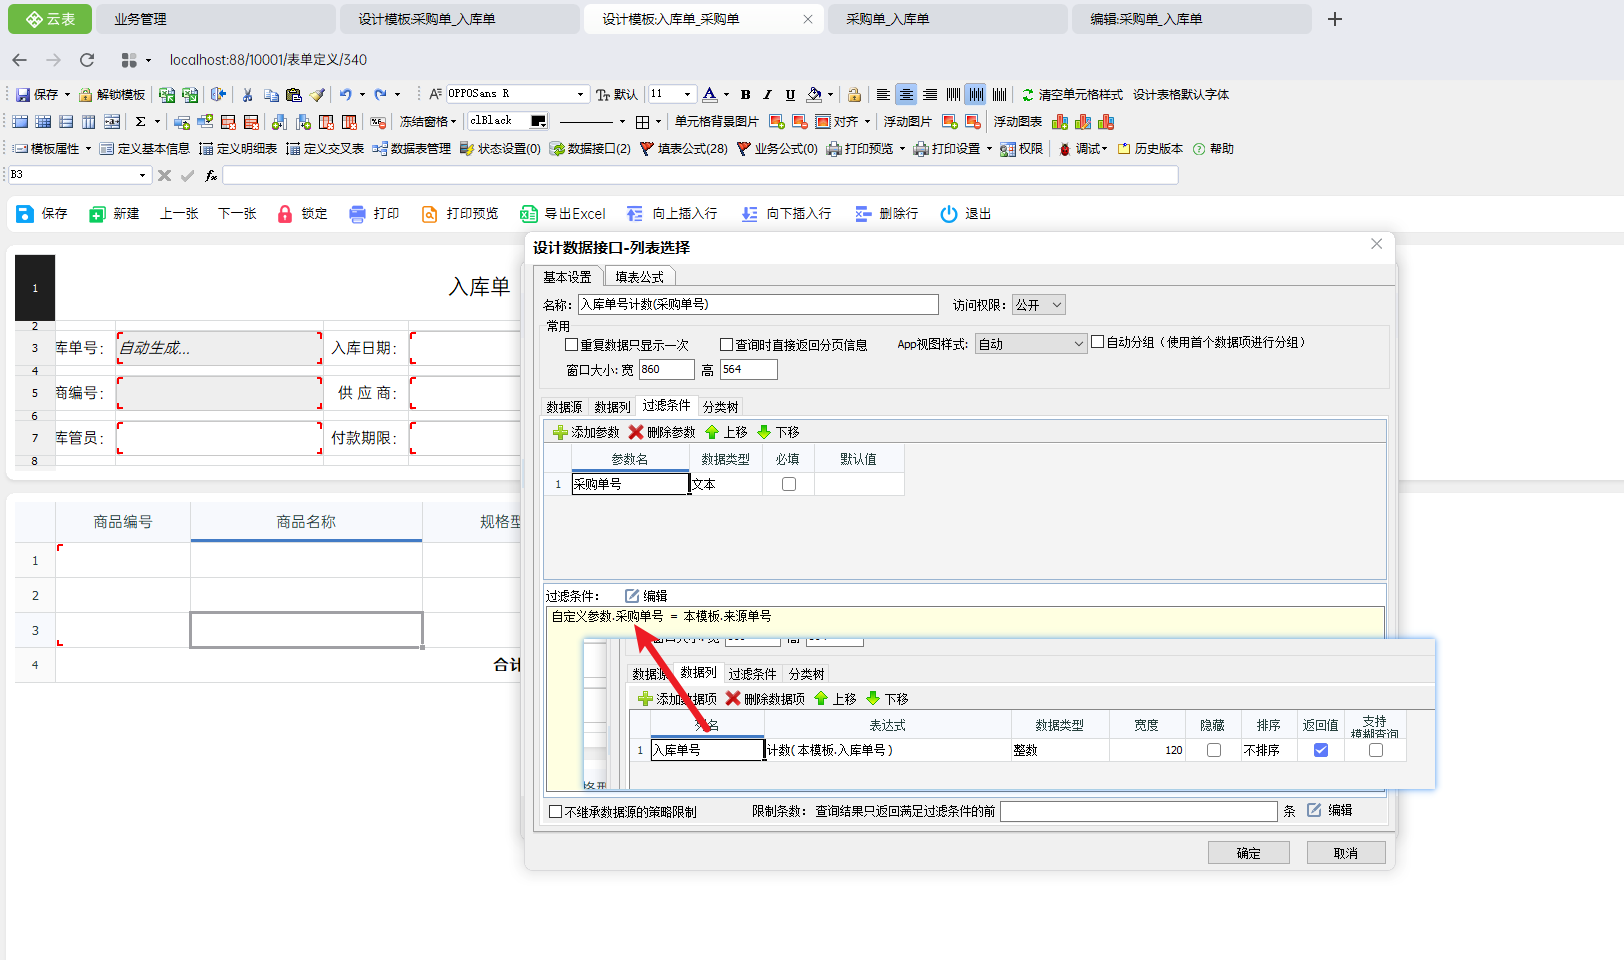Click 退出 exit in the form toolbar
The image size is (1624, 960).
[x=966, y=214]
